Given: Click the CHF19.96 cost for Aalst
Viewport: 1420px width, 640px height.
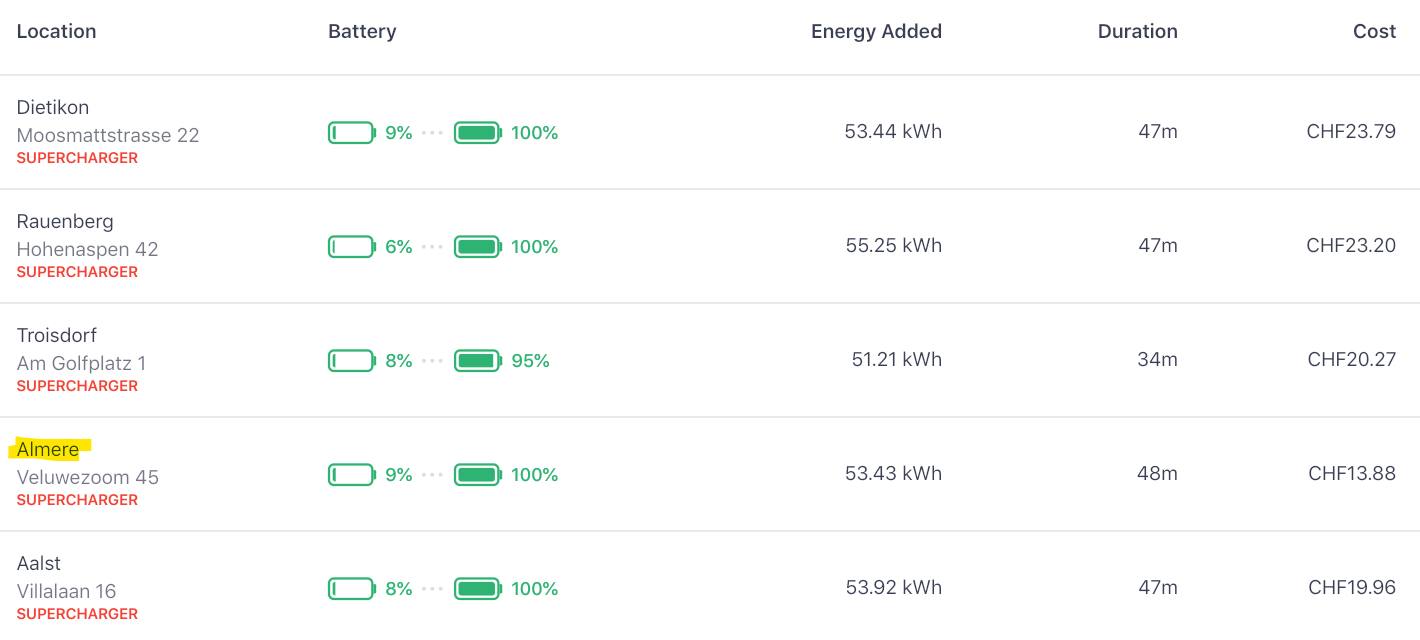Looking at the screenshot, I should pyautogui.click(x=1351, y=588).
